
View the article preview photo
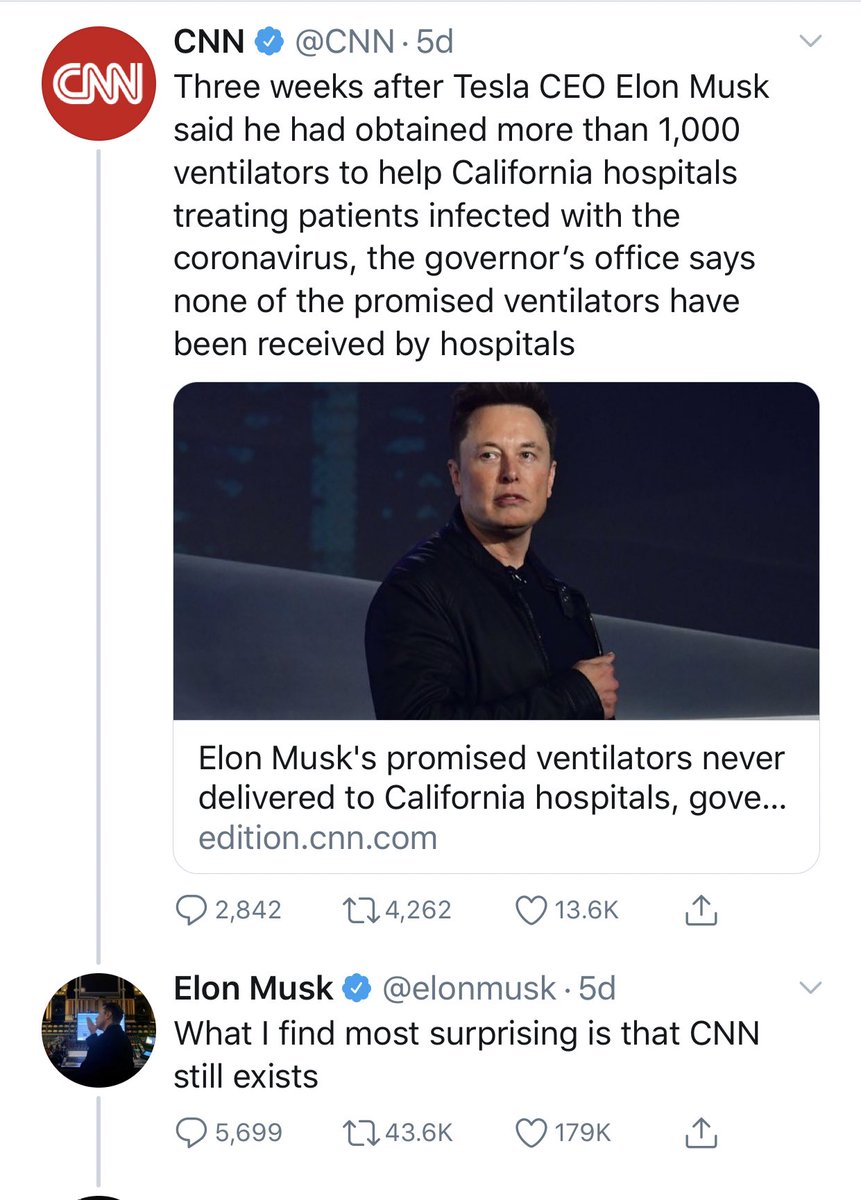click(x=496, y=551)
